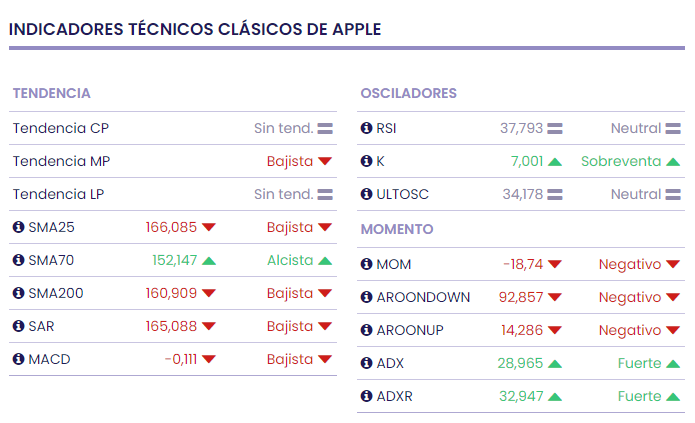Image resolution: width=695 pixels, height=423 pixels.
Task: Click the Sobreventa status text
Action: click(x=621, y=161)
